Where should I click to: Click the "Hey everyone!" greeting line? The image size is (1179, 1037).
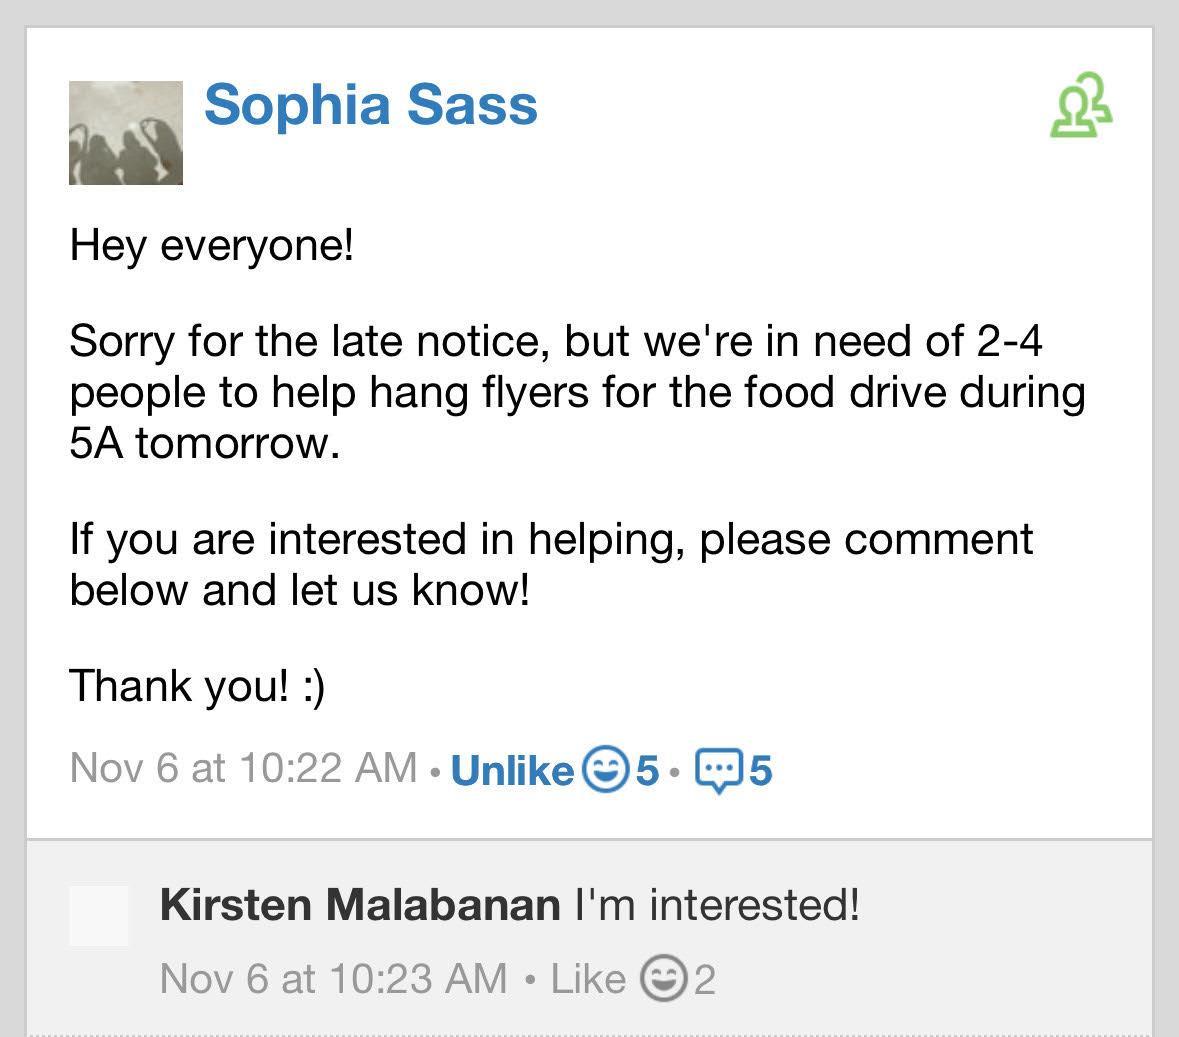(x=212, y=244)
